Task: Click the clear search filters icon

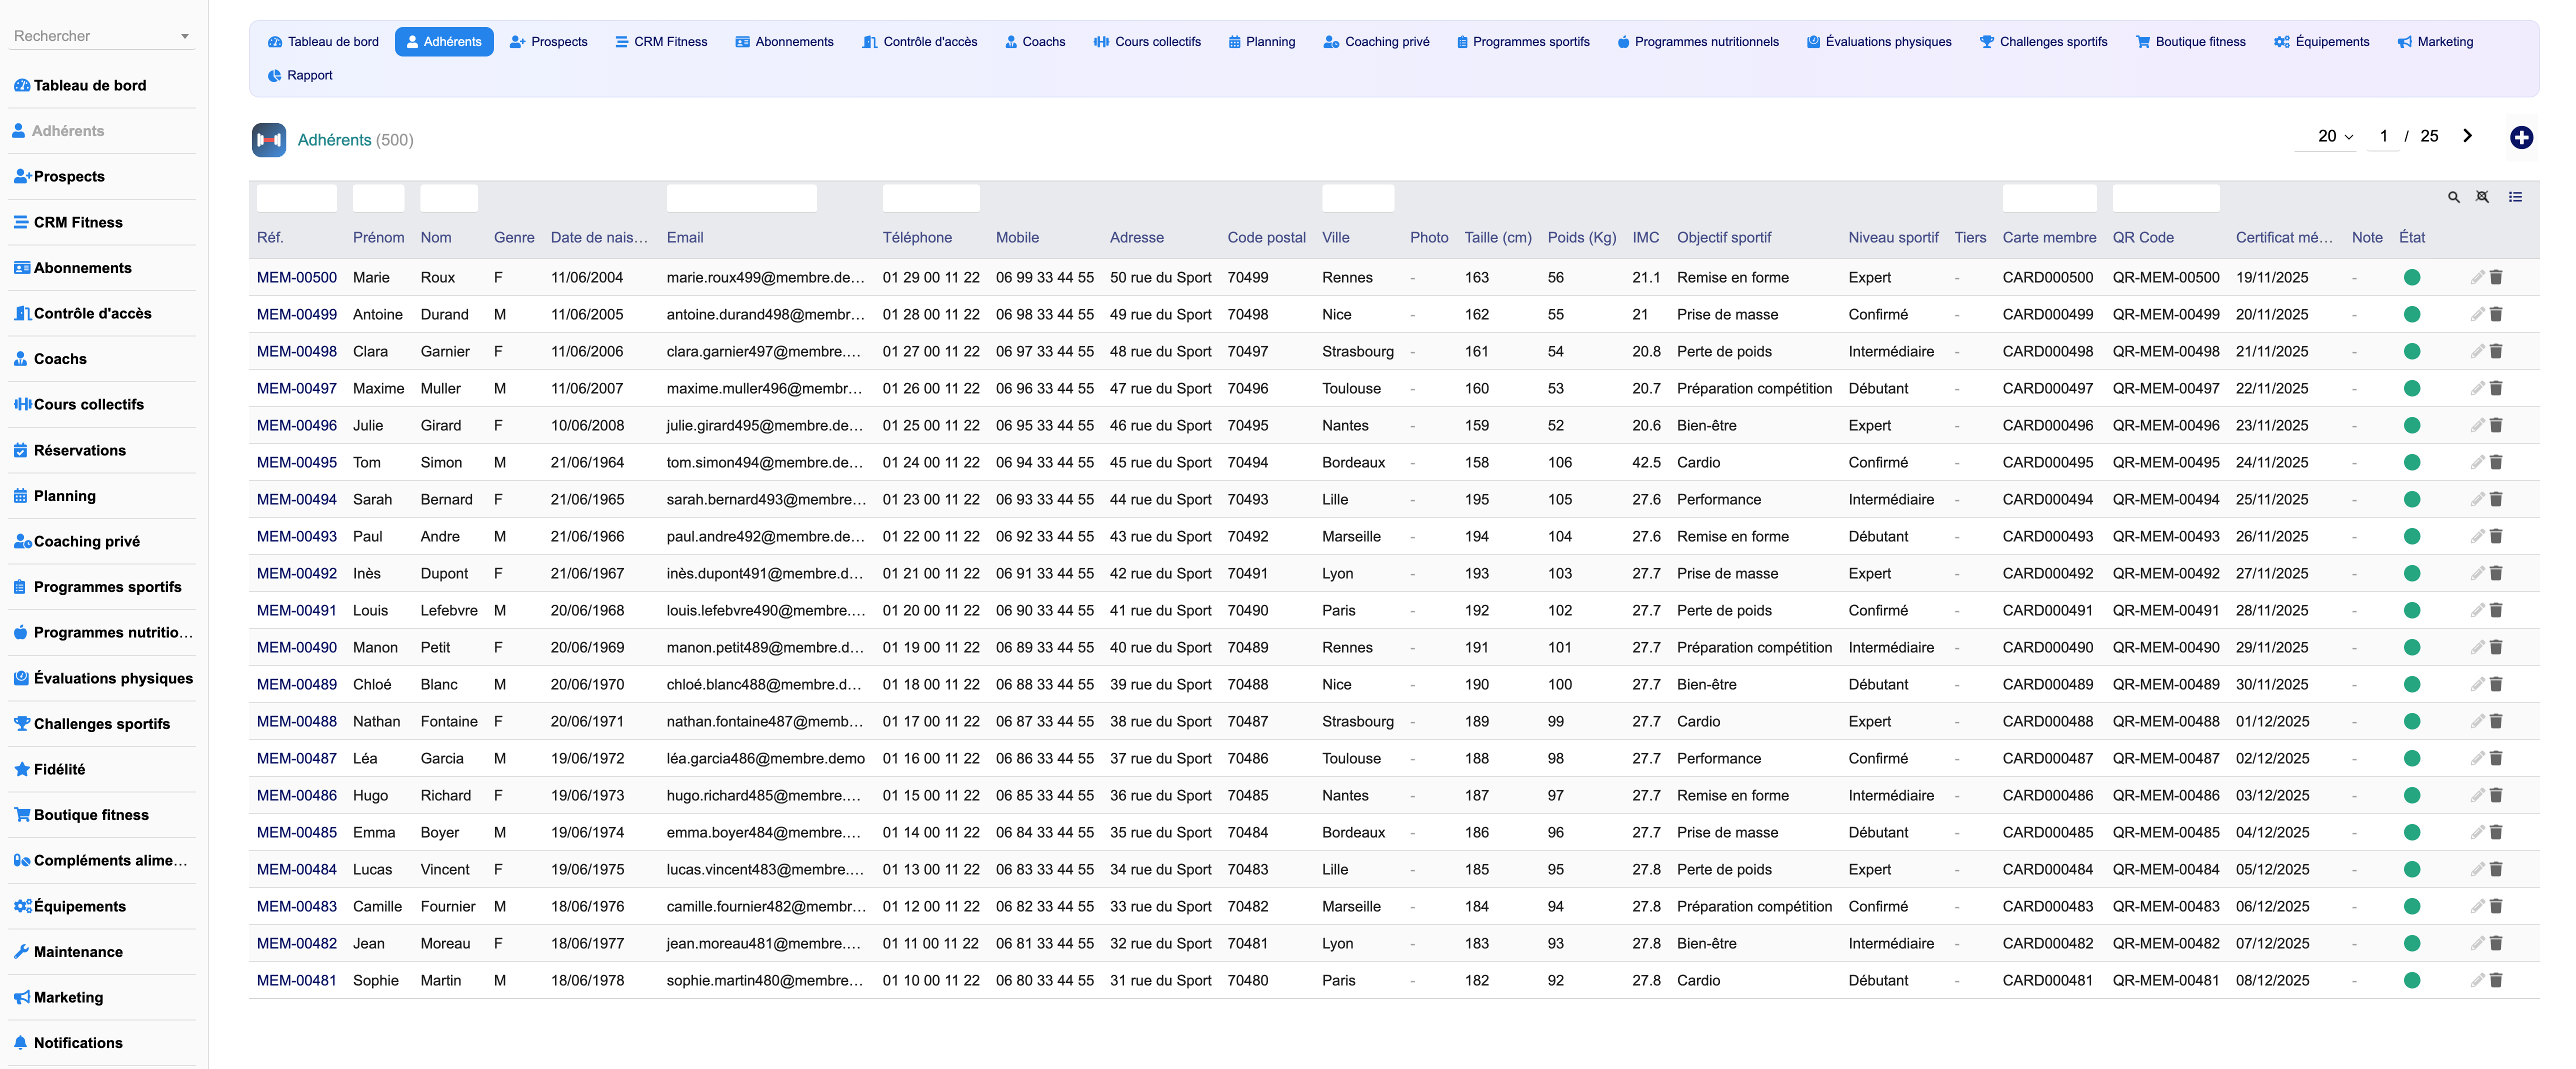Action: tap(2482, 197)
